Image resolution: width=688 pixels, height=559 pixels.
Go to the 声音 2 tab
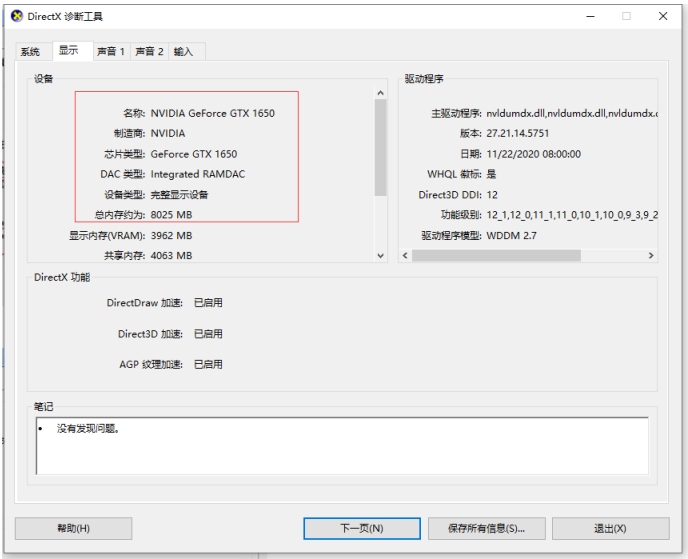coord(149,51)
